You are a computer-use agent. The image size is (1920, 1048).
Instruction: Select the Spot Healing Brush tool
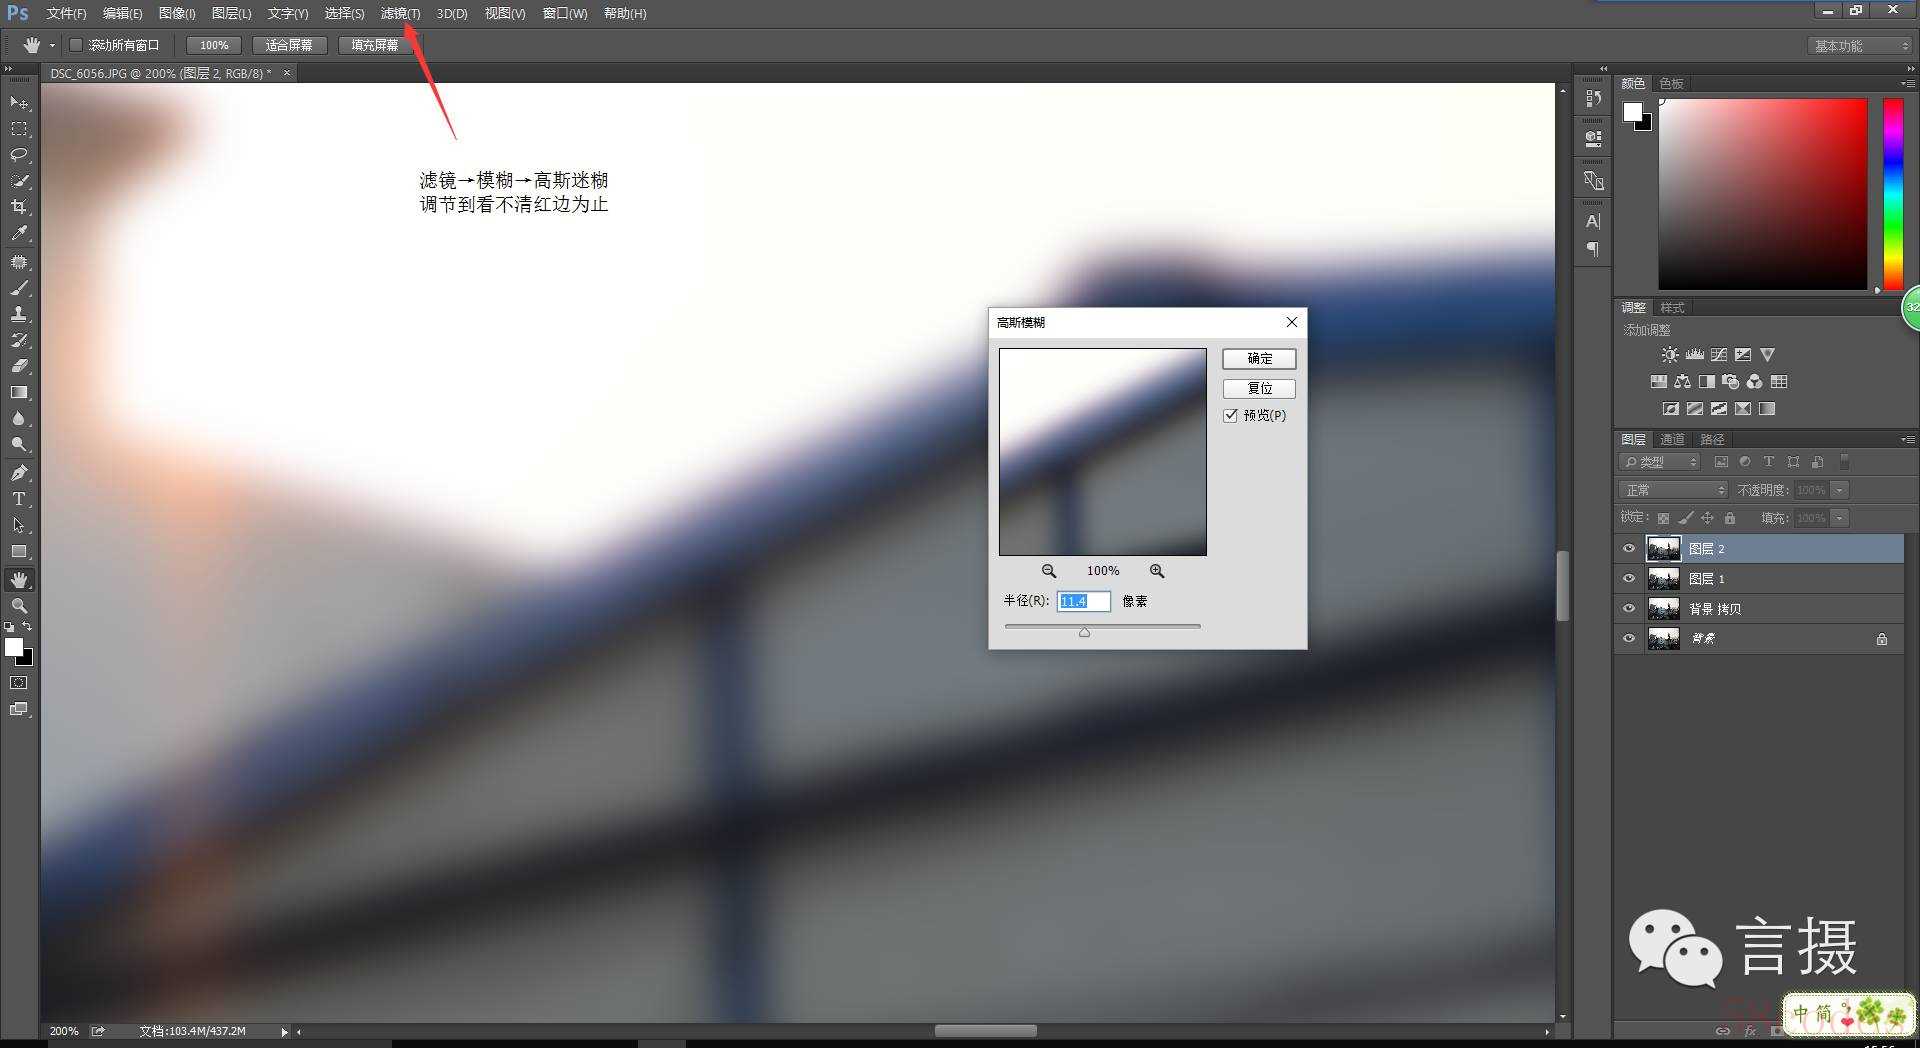pyautogui.click(x=19, y=262)
